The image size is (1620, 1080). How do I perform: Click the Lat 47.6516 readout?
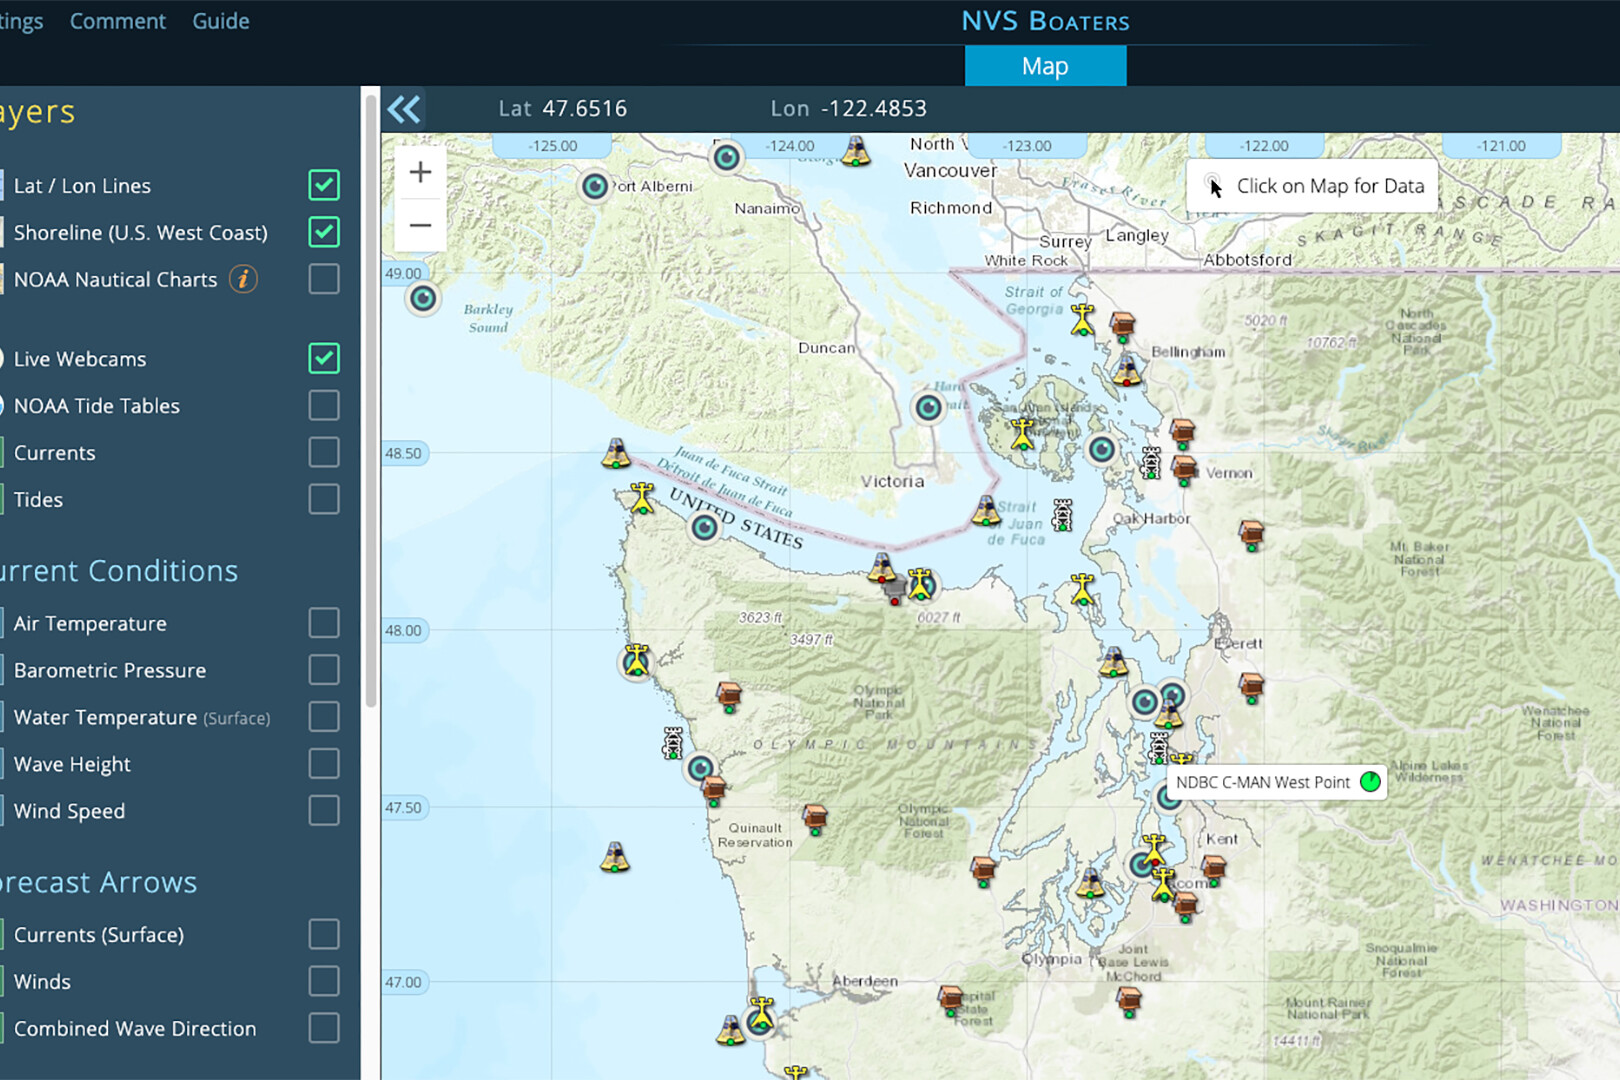(x=563, y=108)
